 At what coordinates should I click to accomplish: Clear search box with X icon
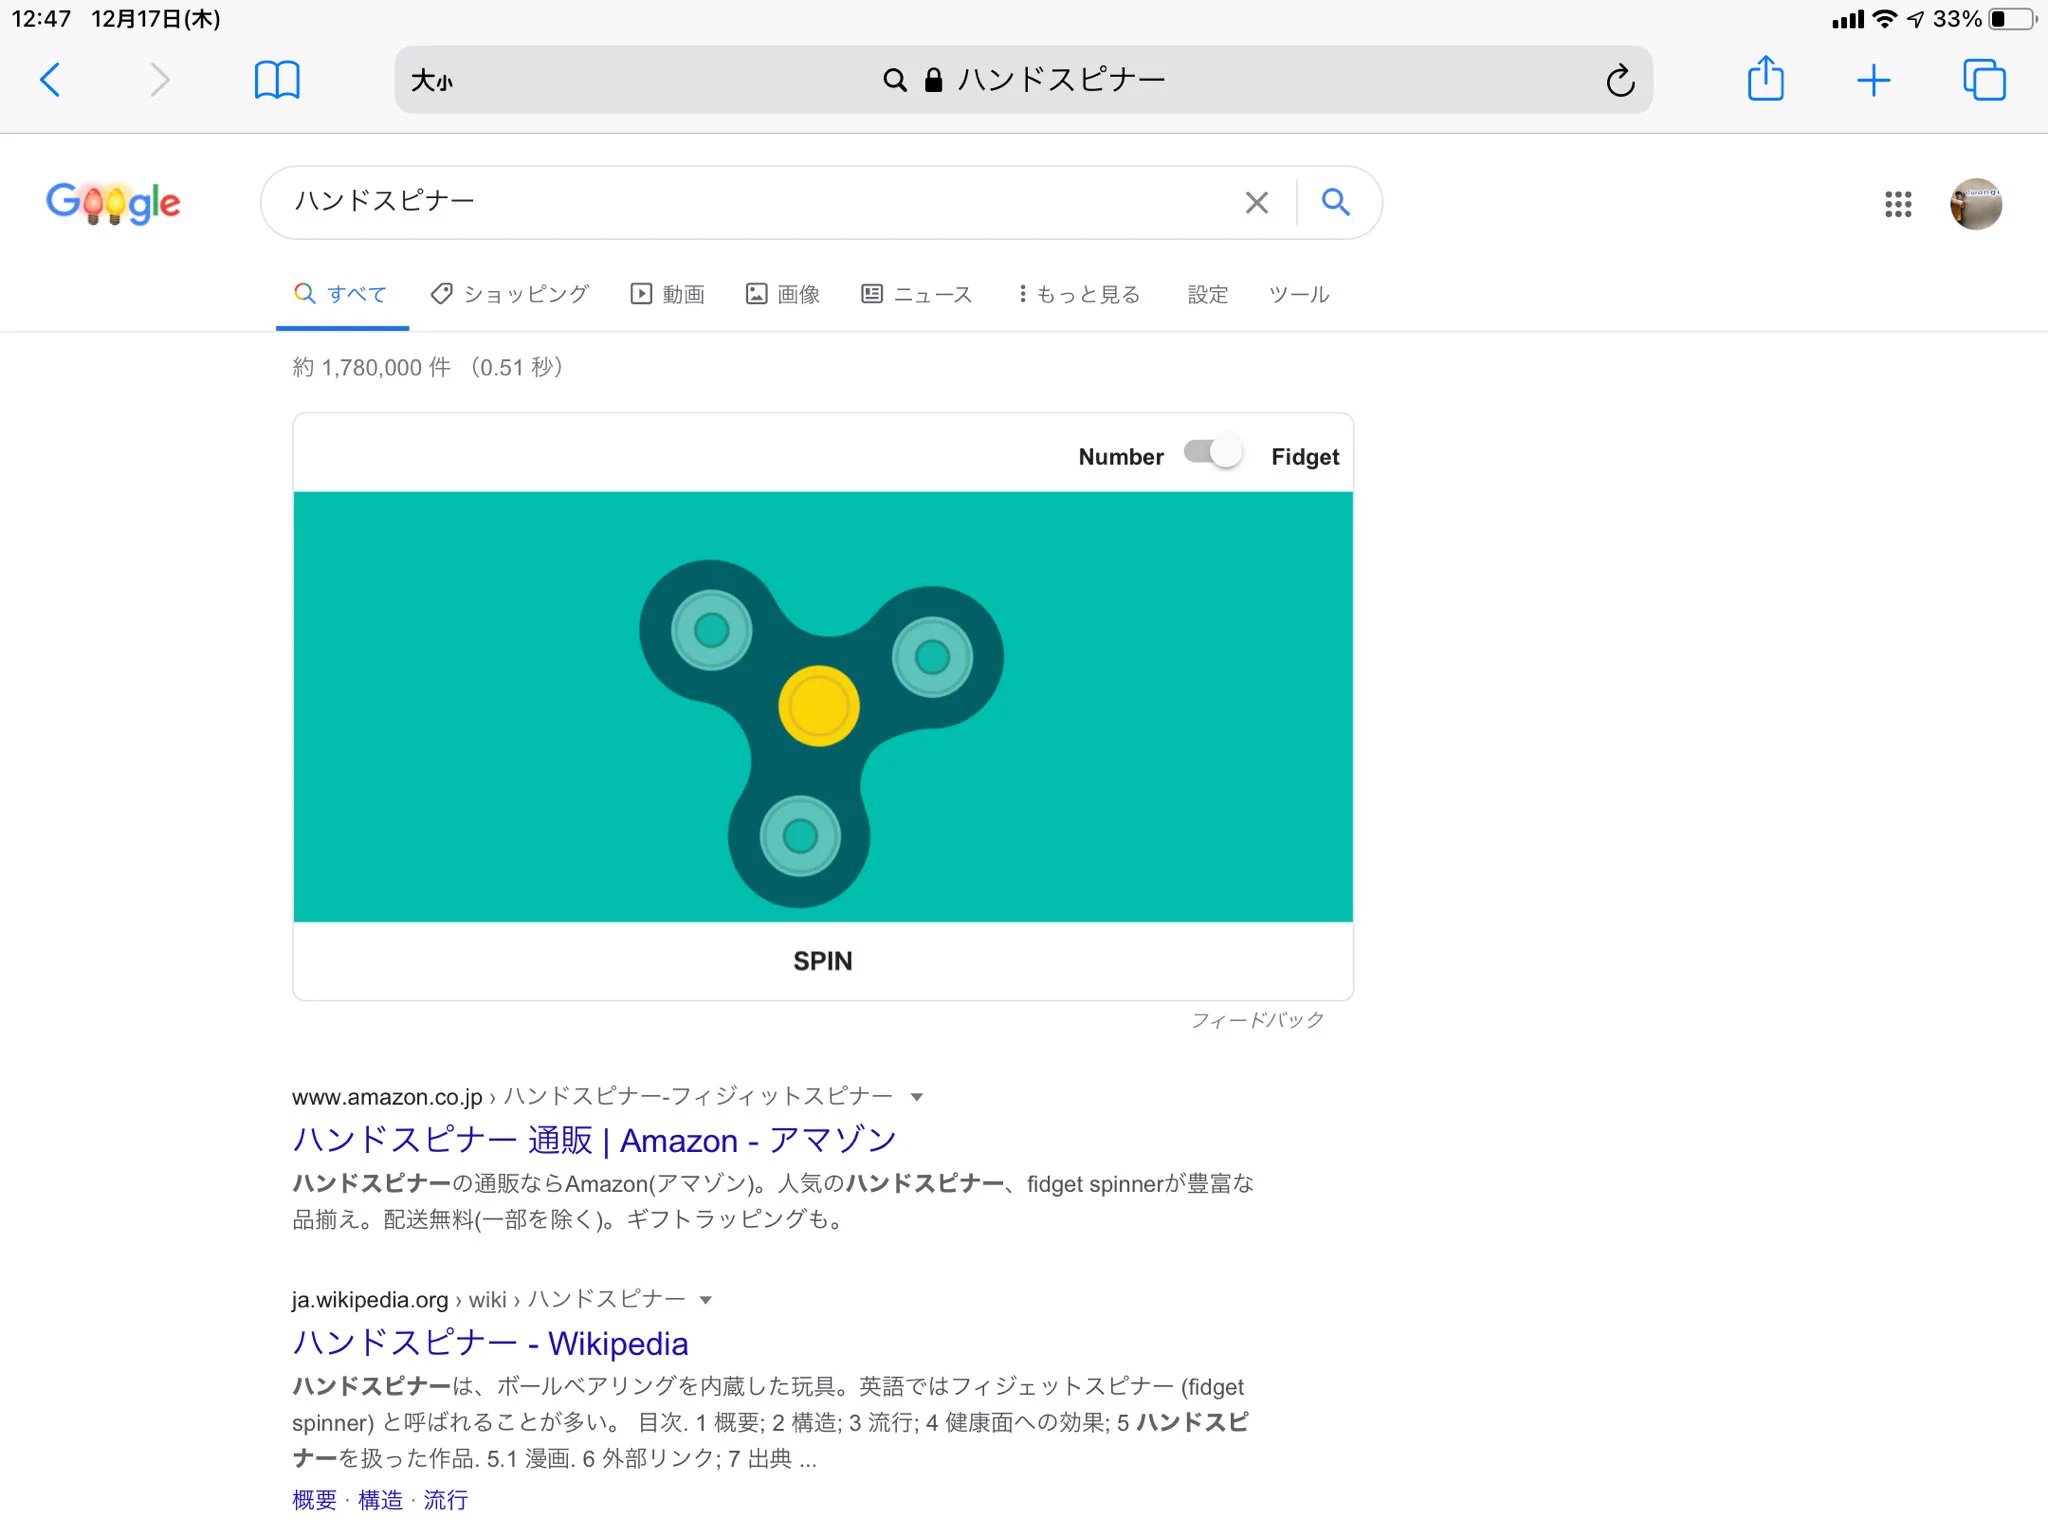(x=1256, y=203)
